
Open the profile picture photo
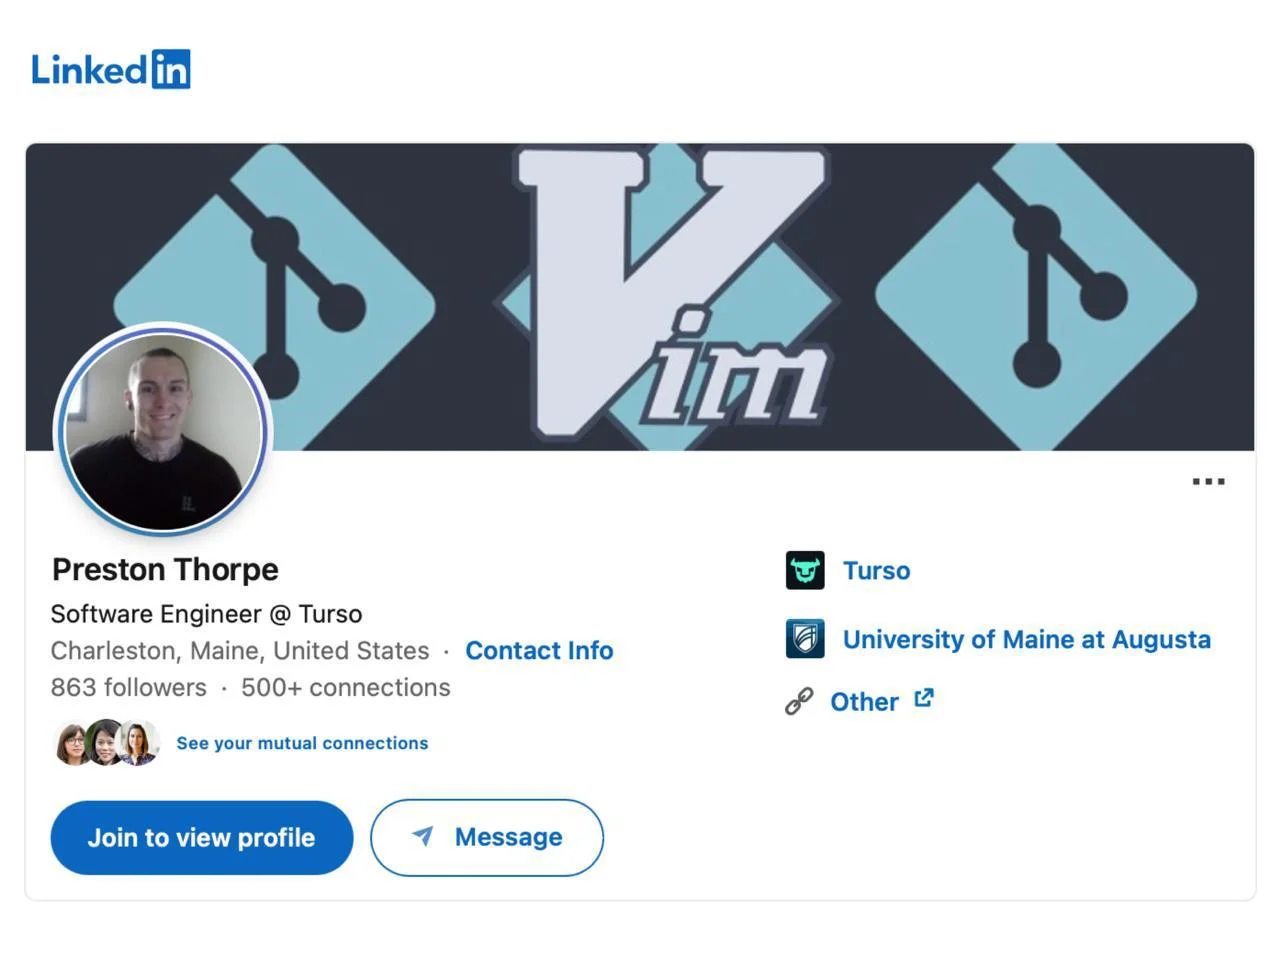point(163,431)
